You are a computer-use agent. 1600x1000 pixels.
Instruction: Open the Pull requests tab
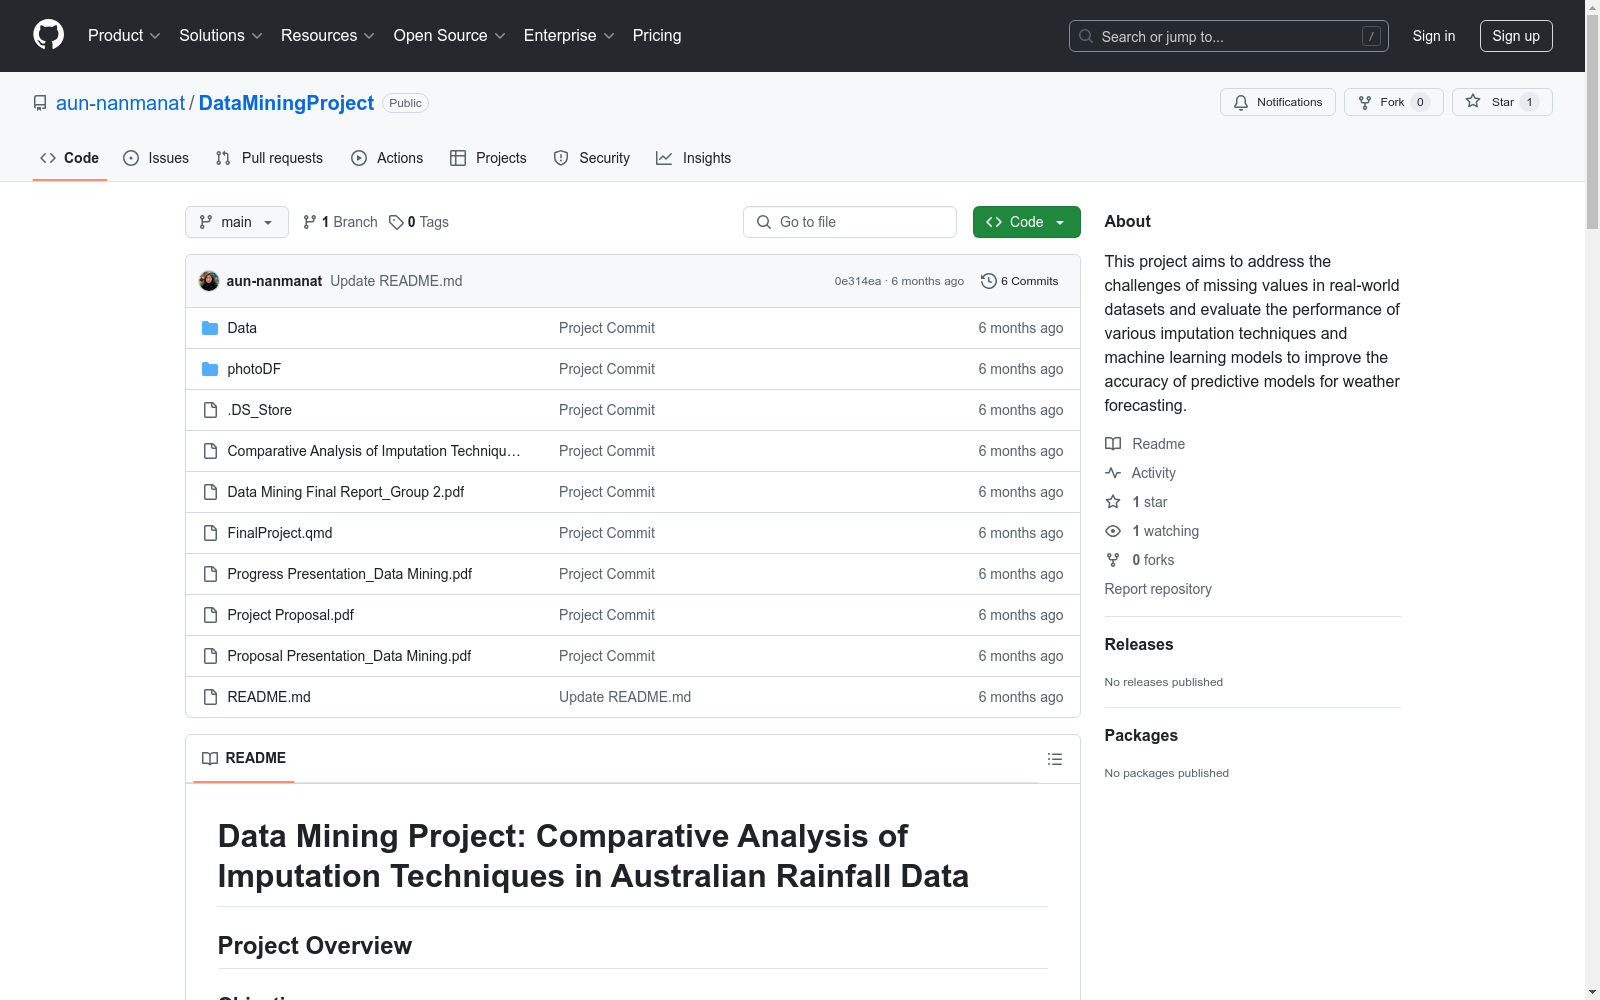pyautogui.click(x=269, y=158)
